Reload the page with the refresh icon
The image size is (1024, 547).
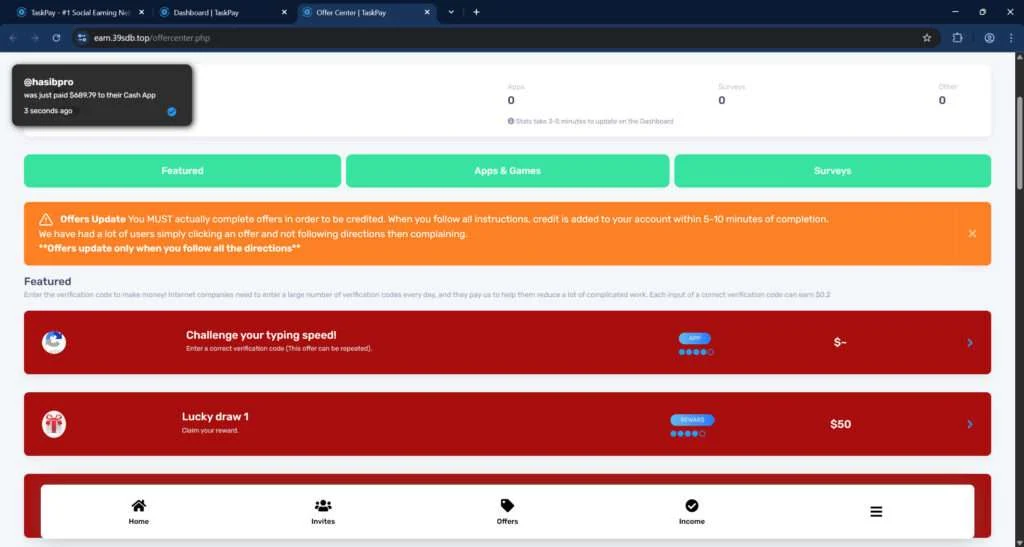click(56, 38)
